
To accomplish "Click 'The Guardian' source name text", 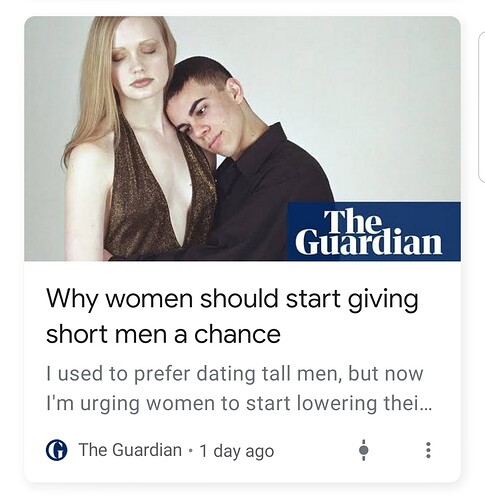I will tap(130, 450).
